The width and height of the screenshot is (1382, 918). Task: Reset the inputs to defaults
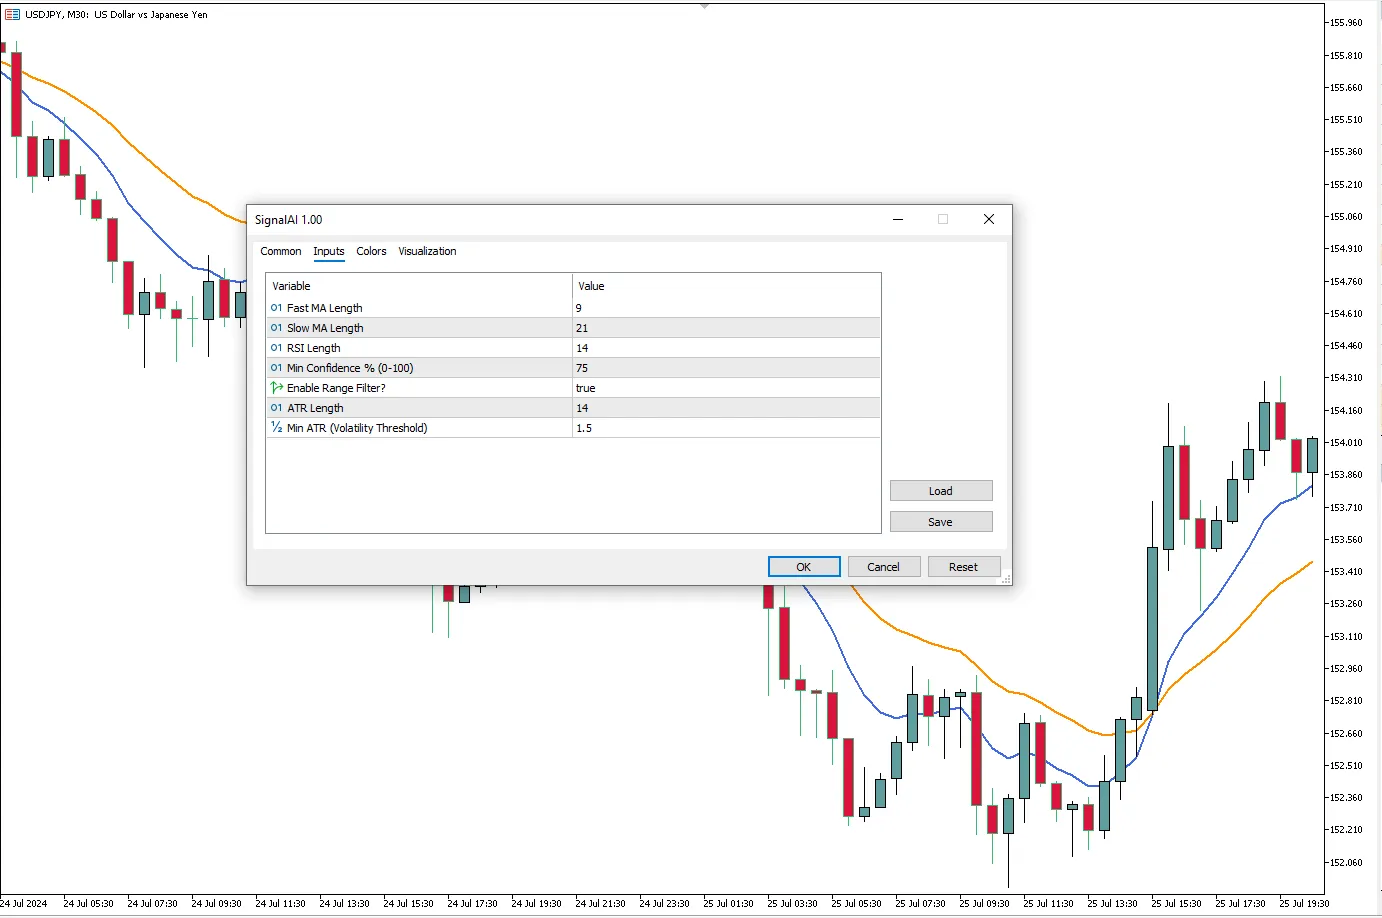[963, 567]
